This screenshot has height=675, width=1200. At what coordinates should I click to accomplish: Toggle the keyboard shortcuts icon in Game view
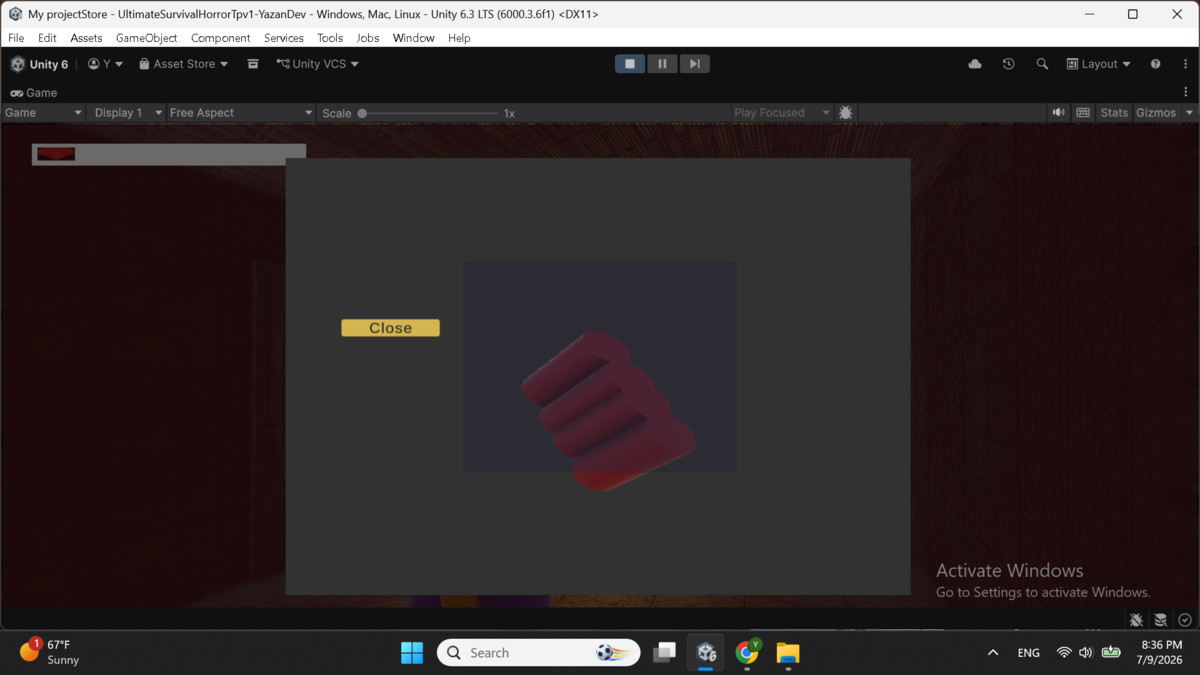click(x=1083, y=113)
